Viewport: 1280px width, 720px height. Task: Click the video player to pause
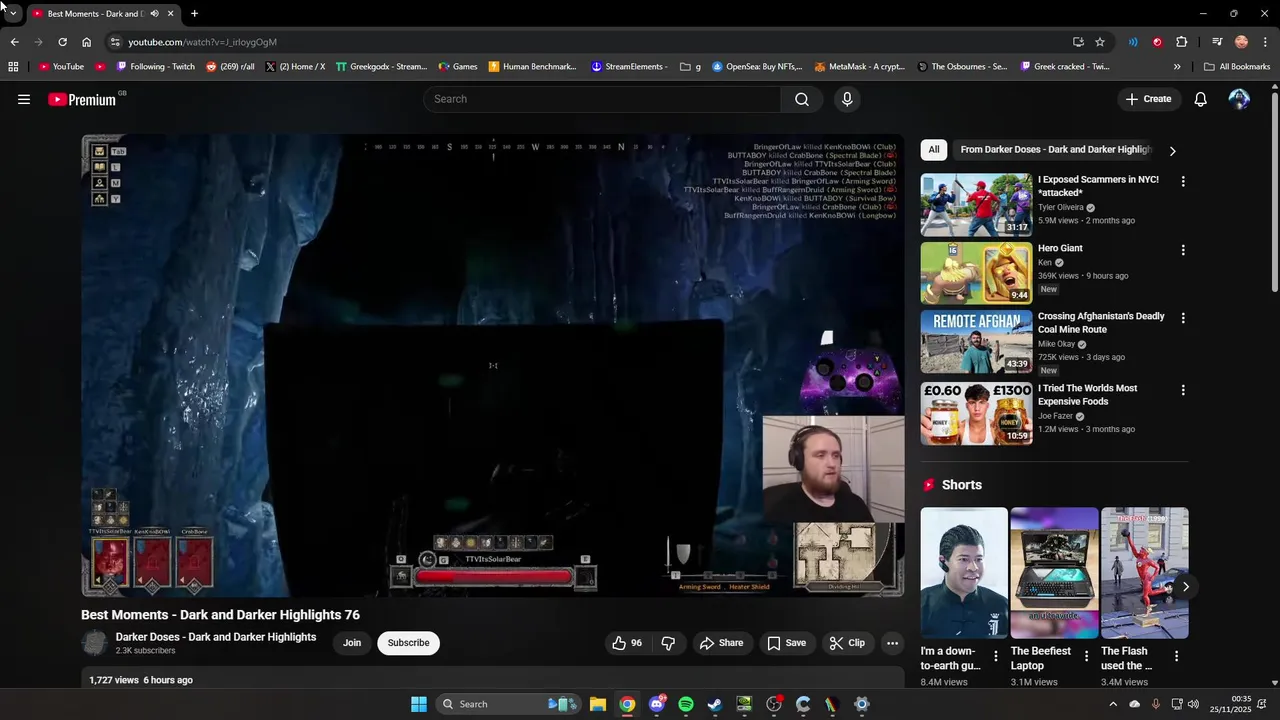pyautogui.click(x=492, y=366)
